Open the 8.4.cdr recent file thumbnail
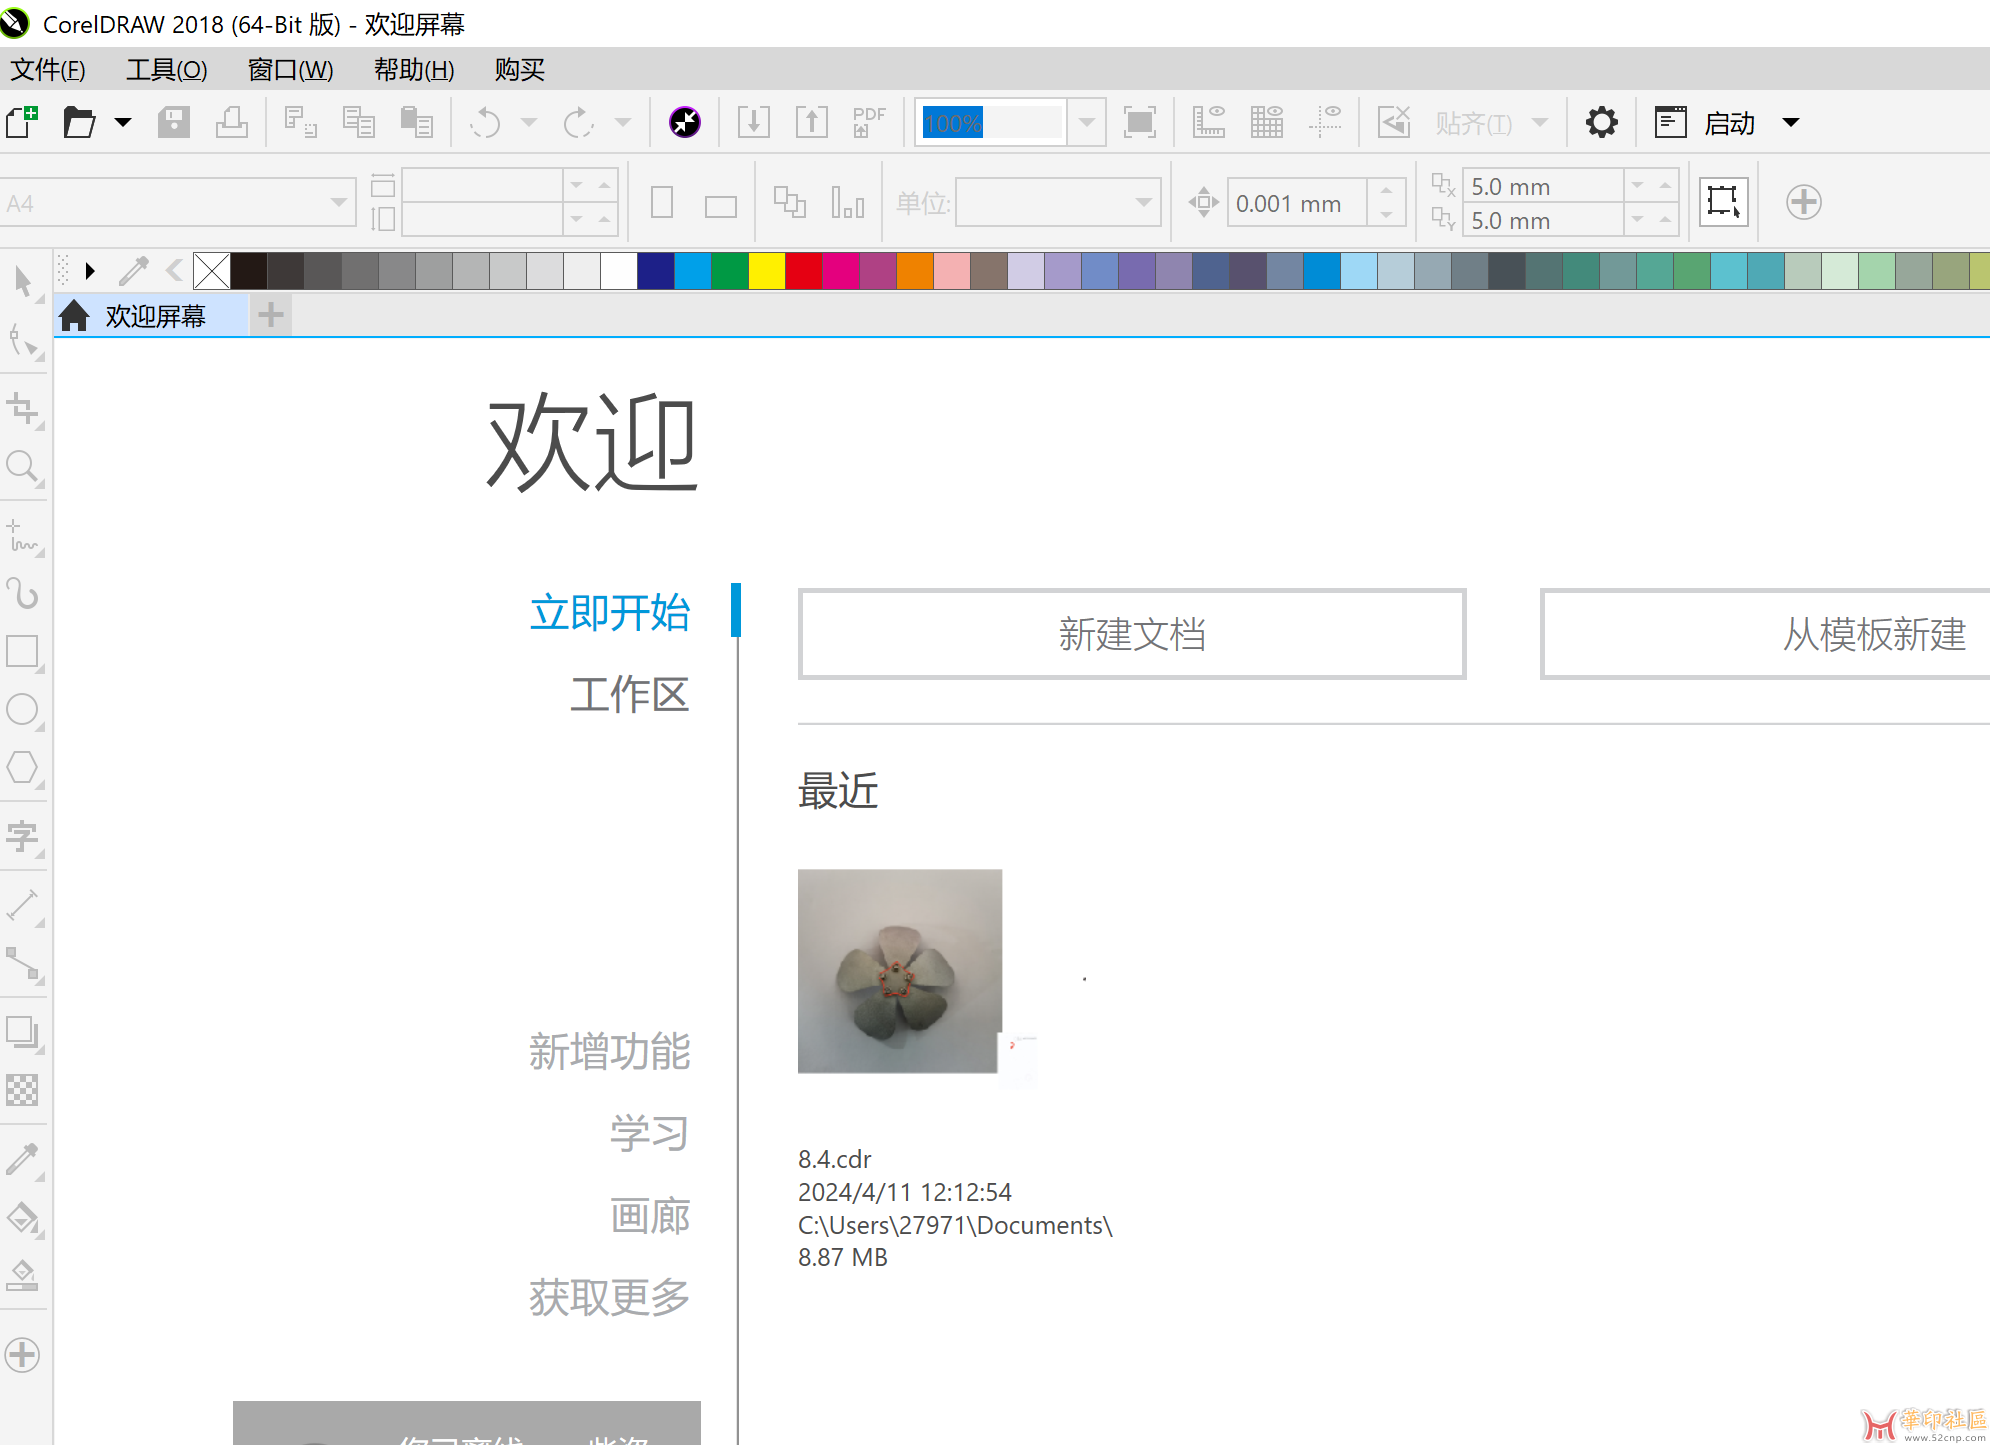 point(900,971)
